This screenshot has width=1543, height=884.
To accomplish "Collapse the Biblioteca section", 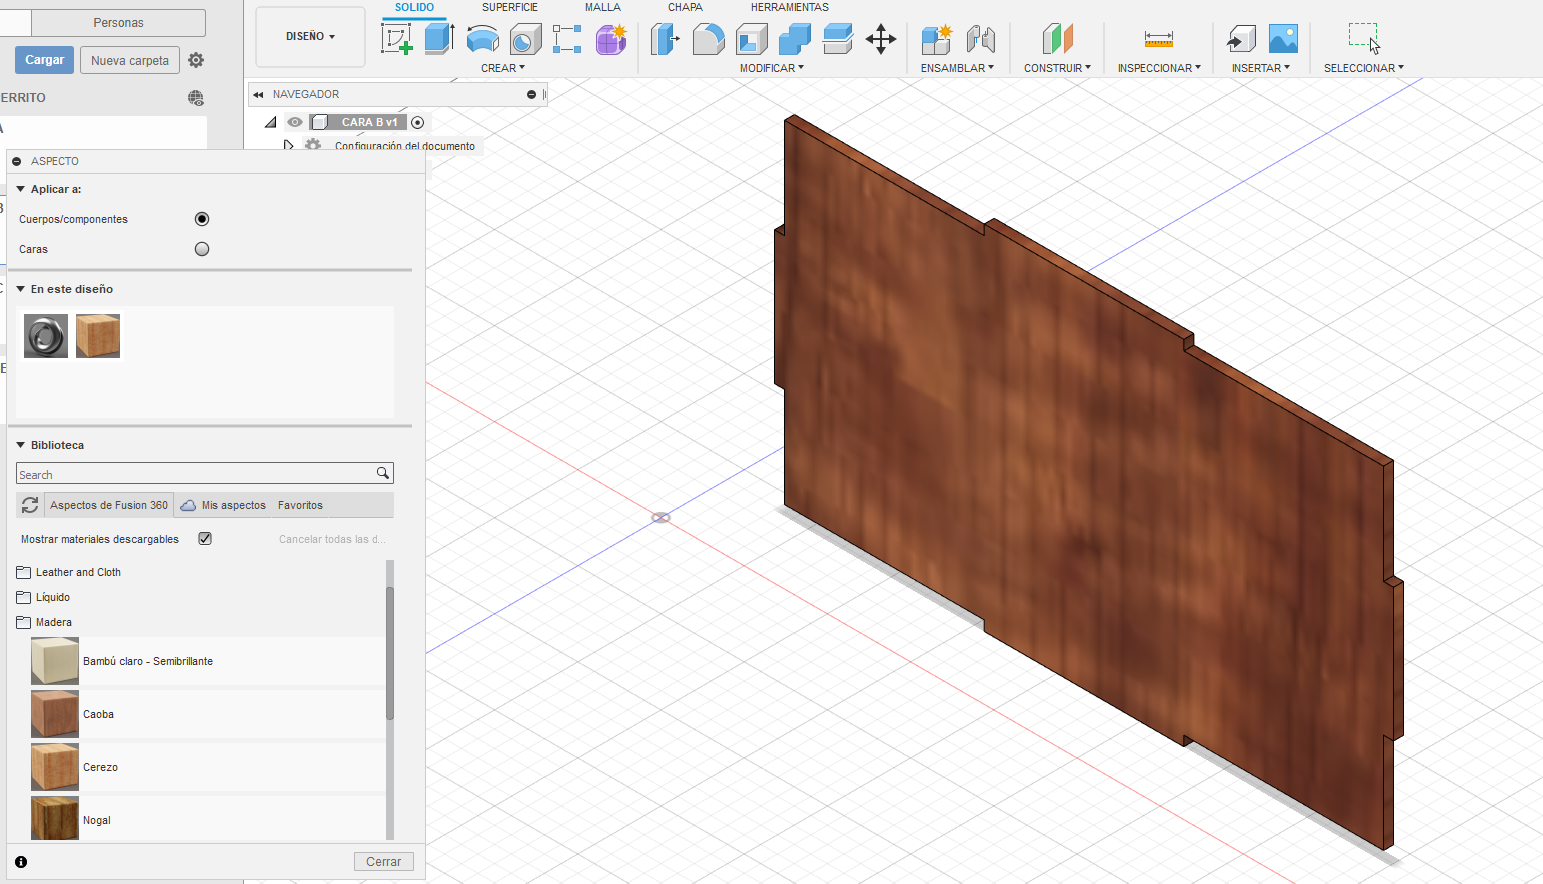I will (20, 445).
